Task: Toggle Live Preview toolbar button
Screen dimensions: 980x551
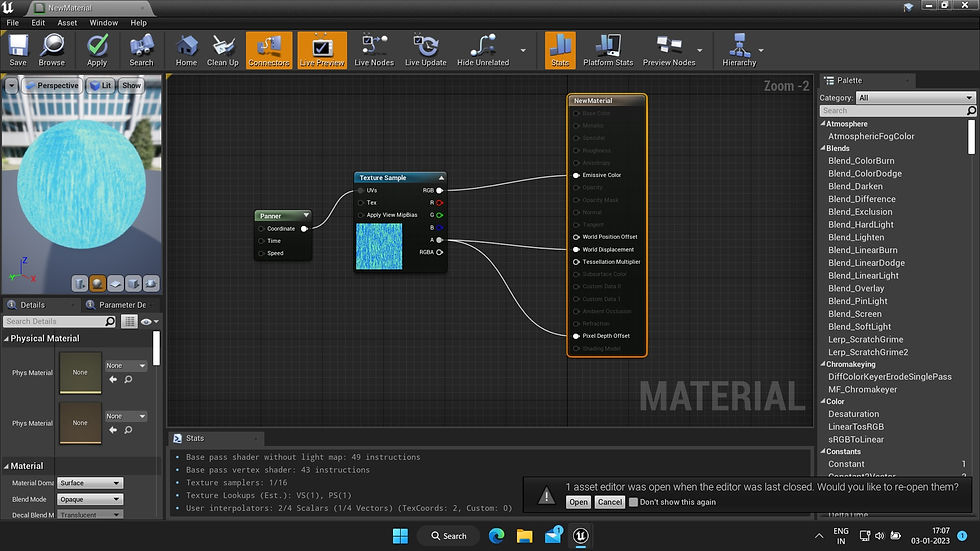Action: point(322,50)
